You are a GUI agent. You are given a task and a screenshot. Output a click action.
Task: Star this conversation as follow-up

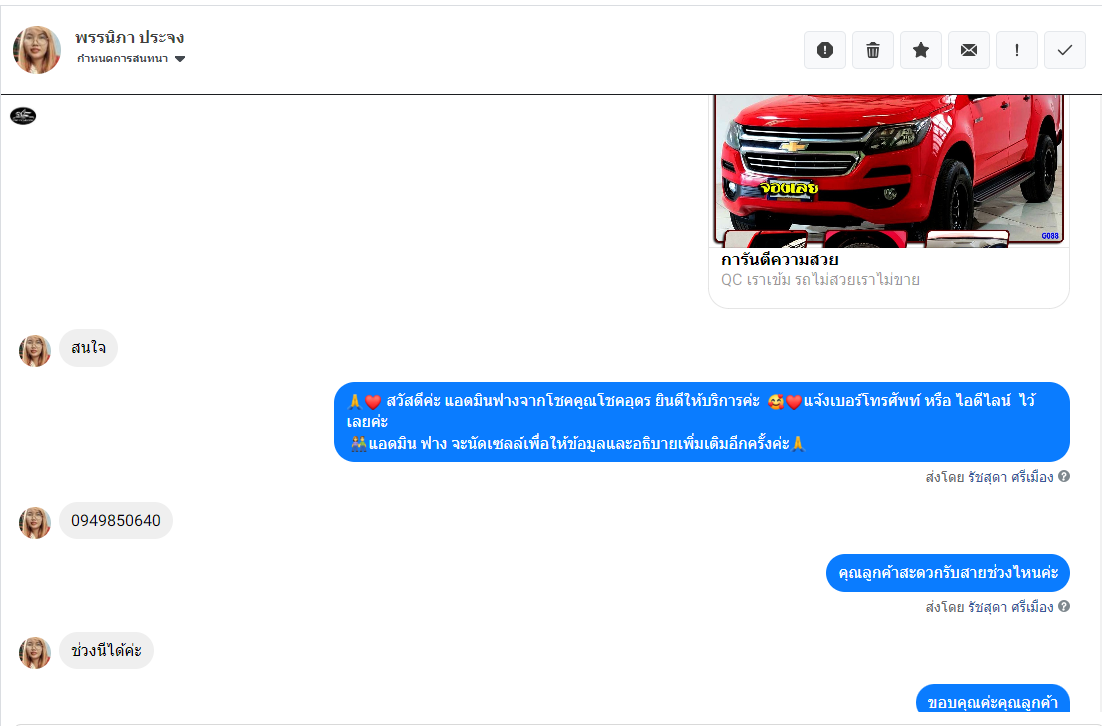coord(921,50)
